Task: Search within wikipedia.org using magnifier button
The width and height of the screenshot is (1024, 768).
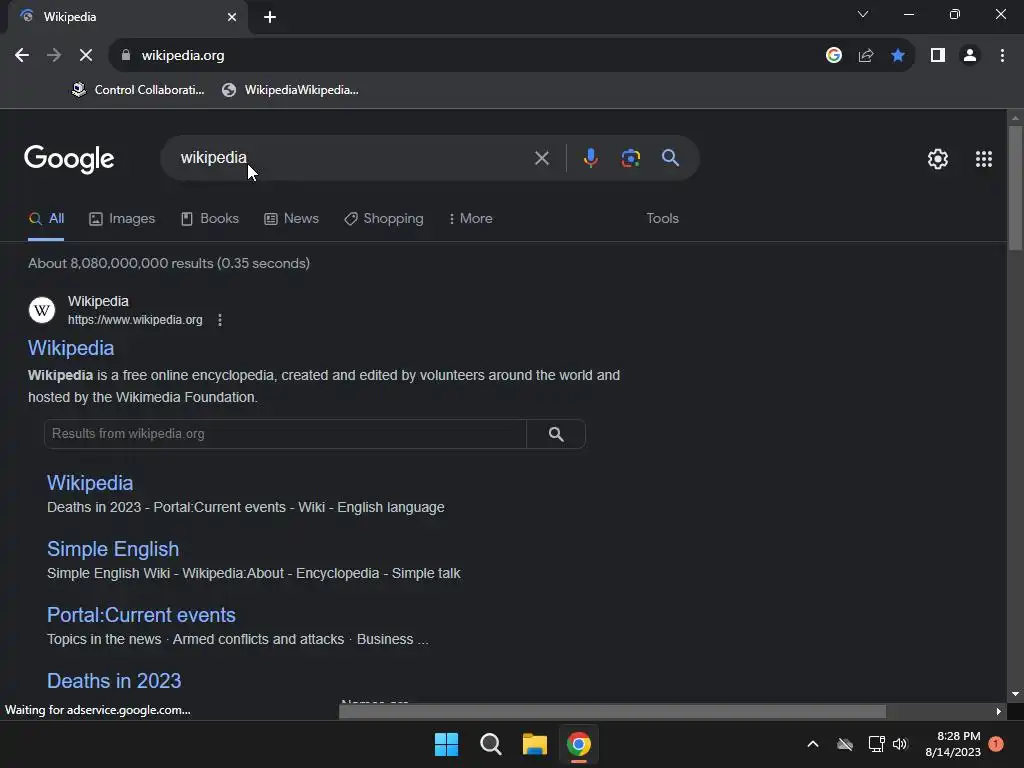Action: tap(556, 434)
